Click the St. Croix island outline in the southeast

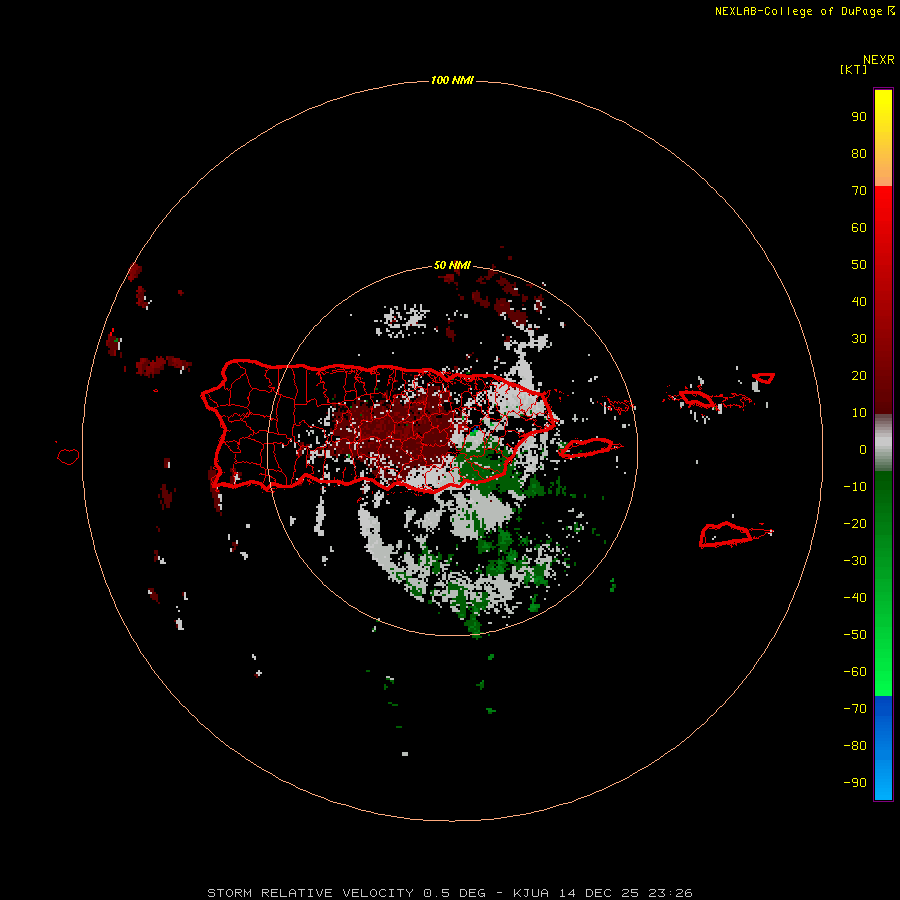(x=726, y=535)
